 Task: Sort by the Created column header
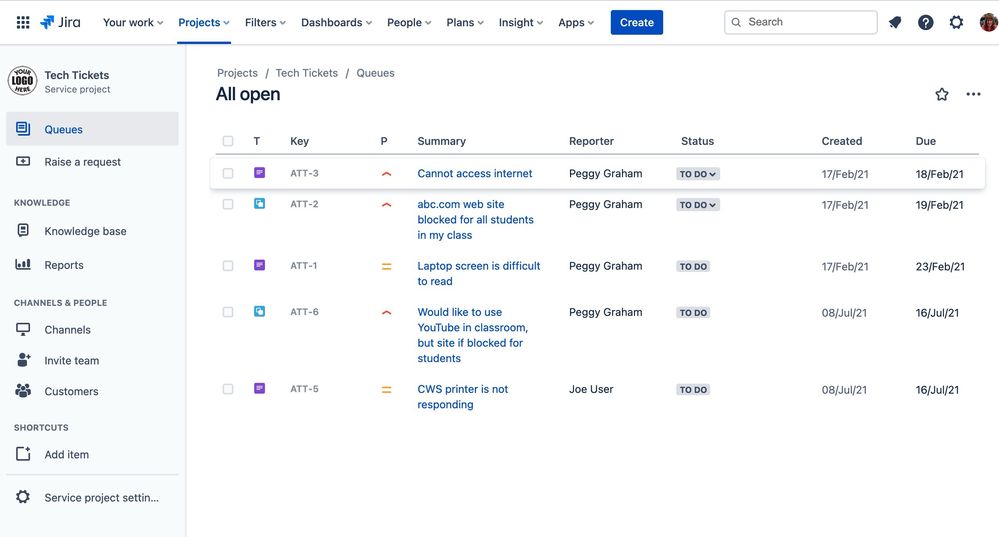click(x=842, y=141)
